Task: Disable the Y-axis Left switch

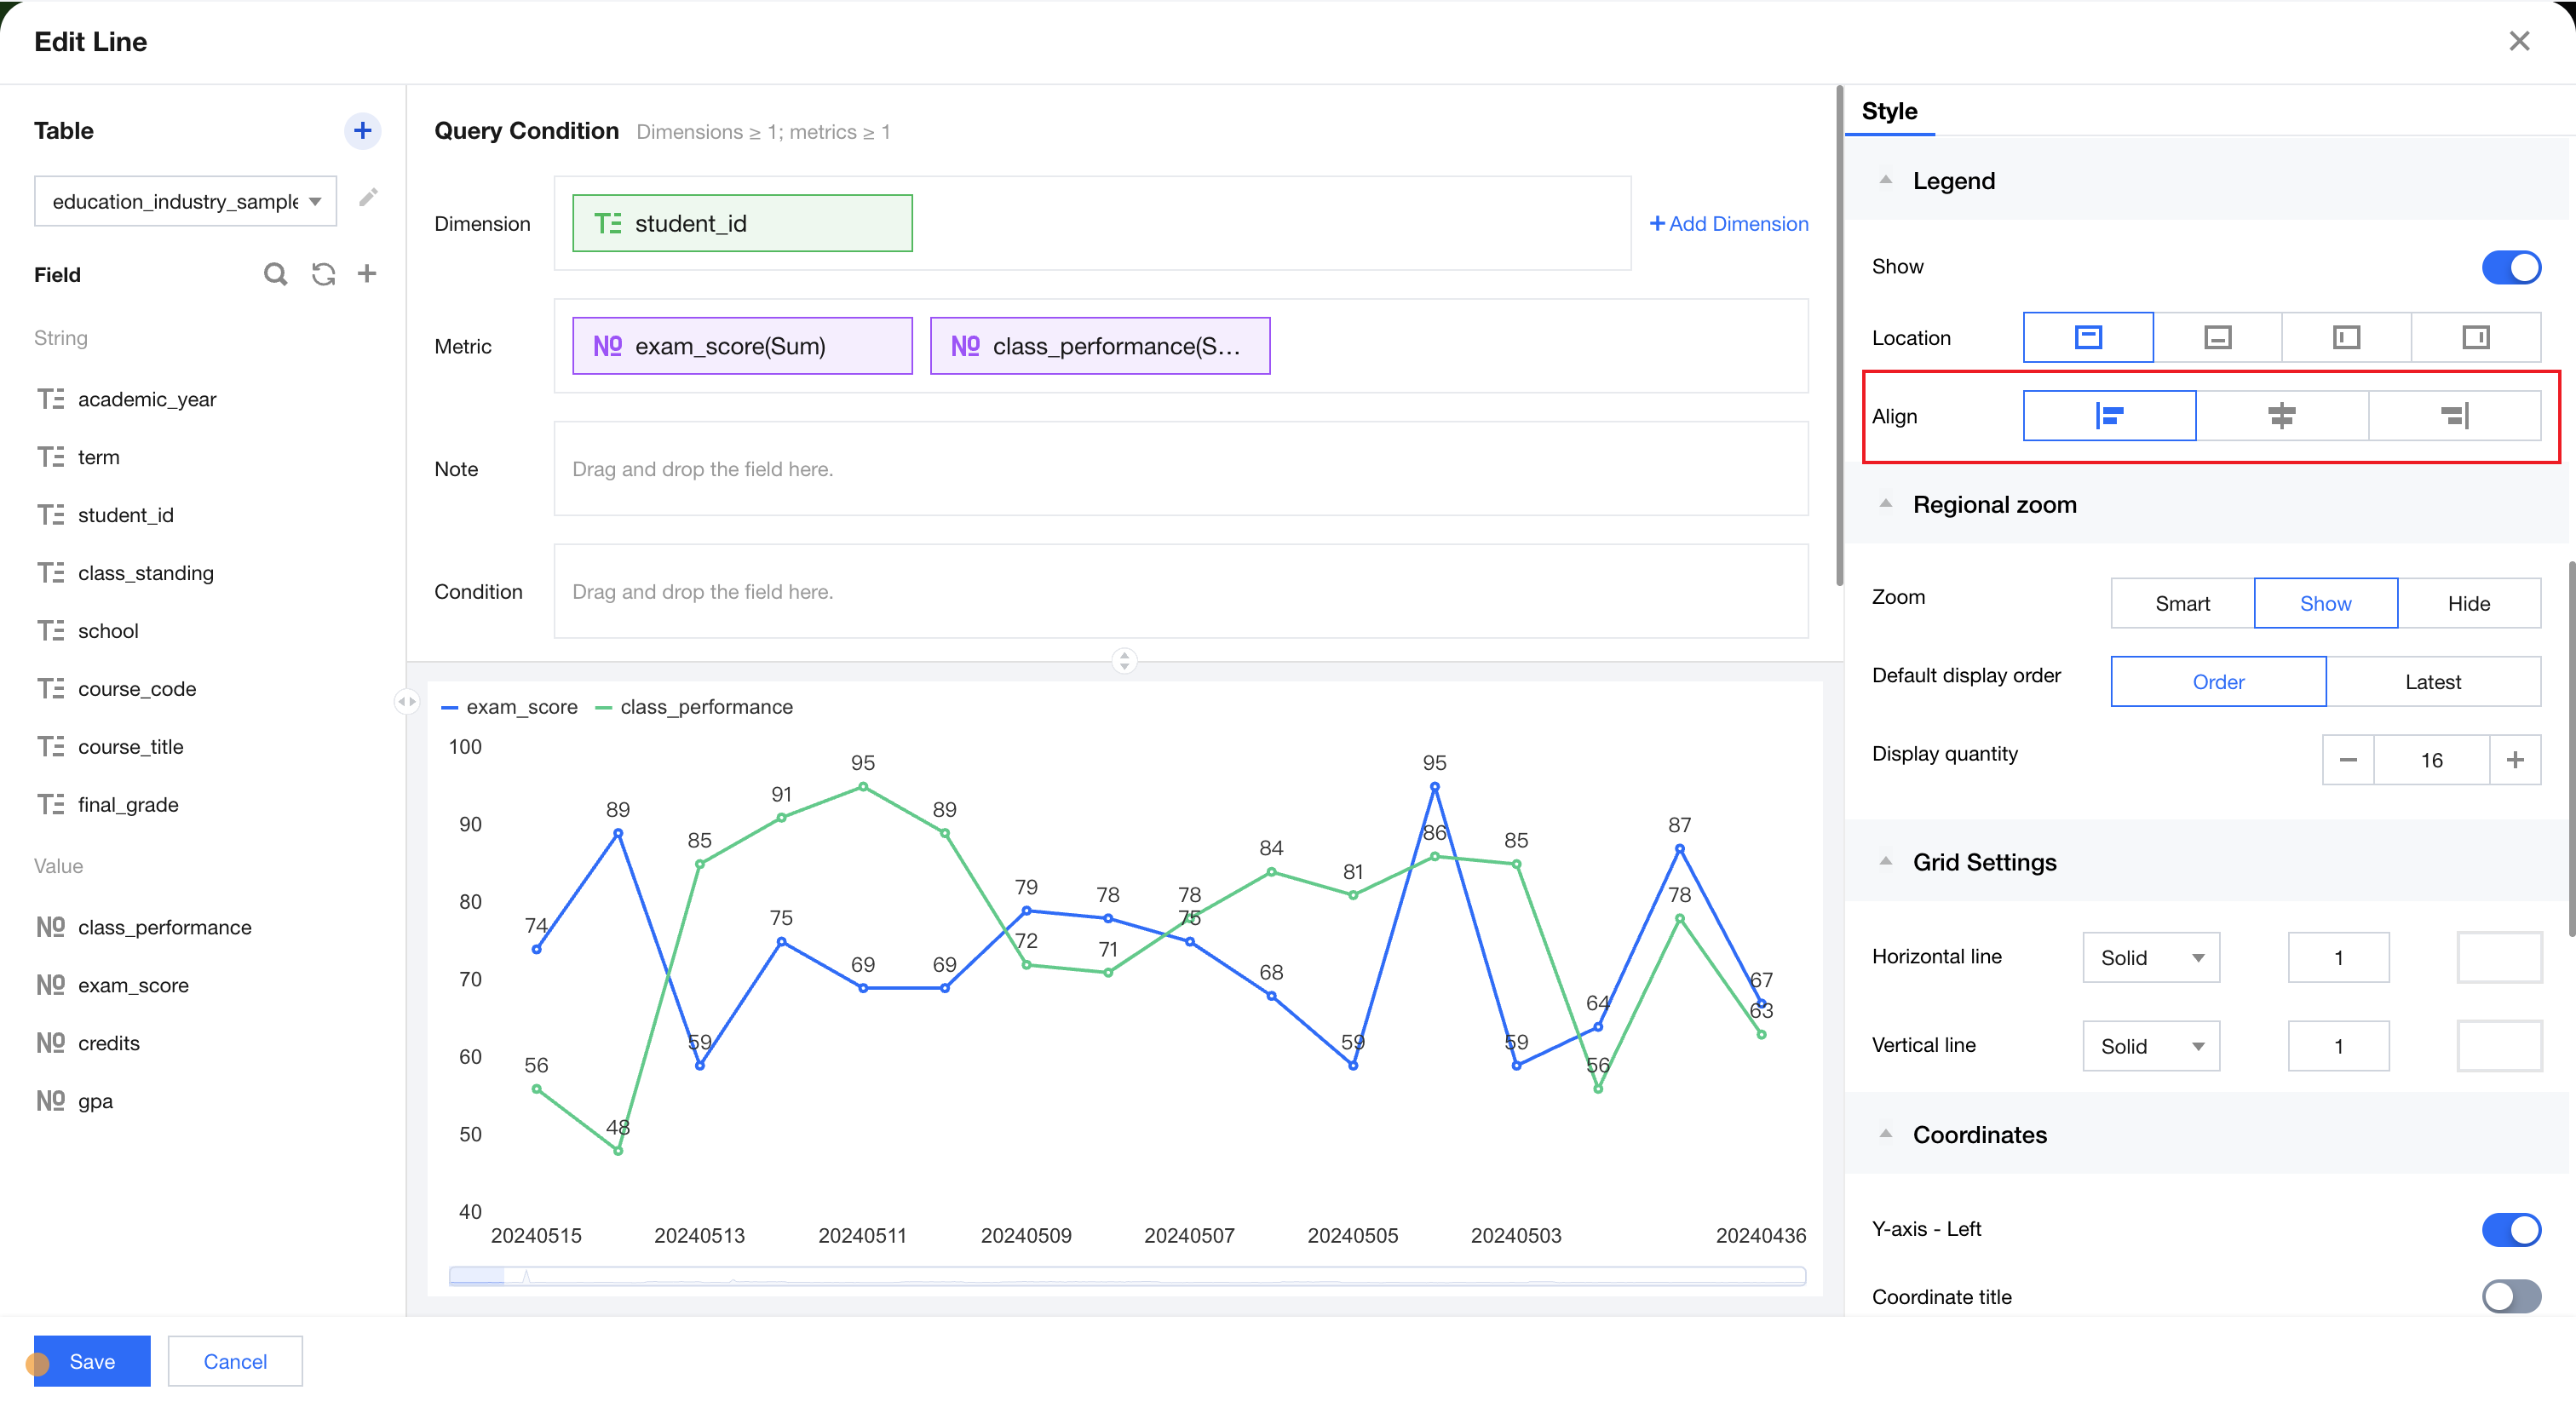Action: click(2510, 1229)
